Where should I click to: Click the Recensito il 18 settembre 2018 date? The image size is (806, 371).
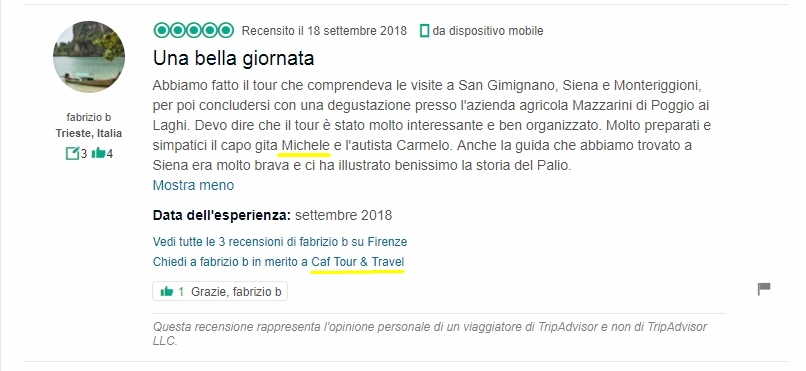324,31
